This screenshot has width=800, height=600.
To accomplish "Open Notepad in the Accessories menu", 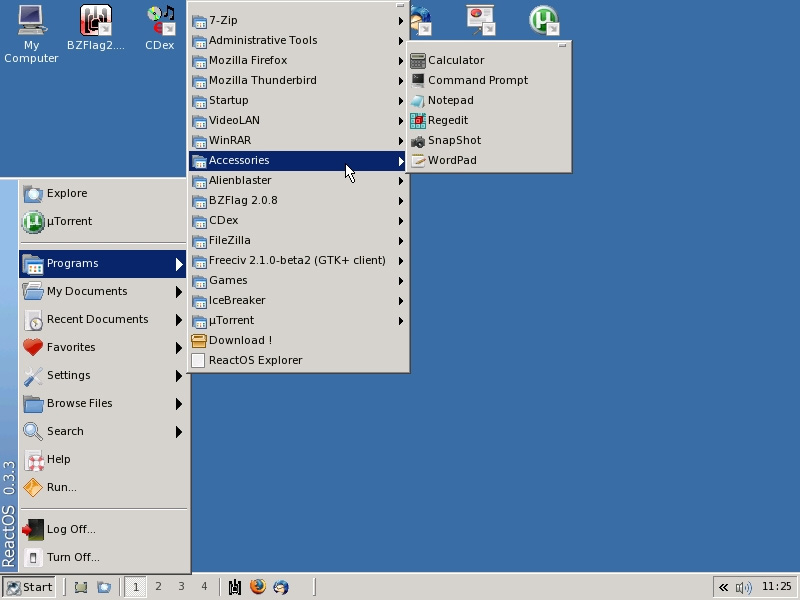I will pos(489,100).
